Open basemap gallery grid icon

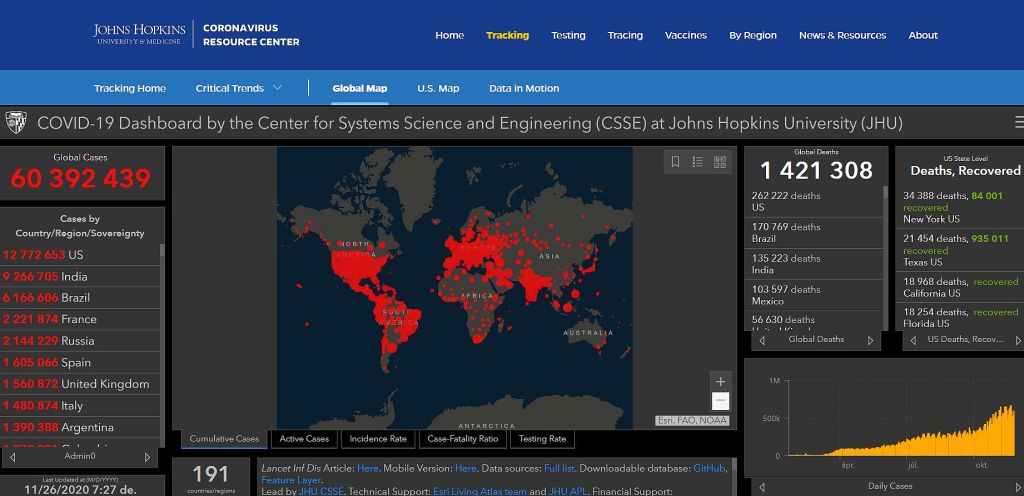(720, 162)
